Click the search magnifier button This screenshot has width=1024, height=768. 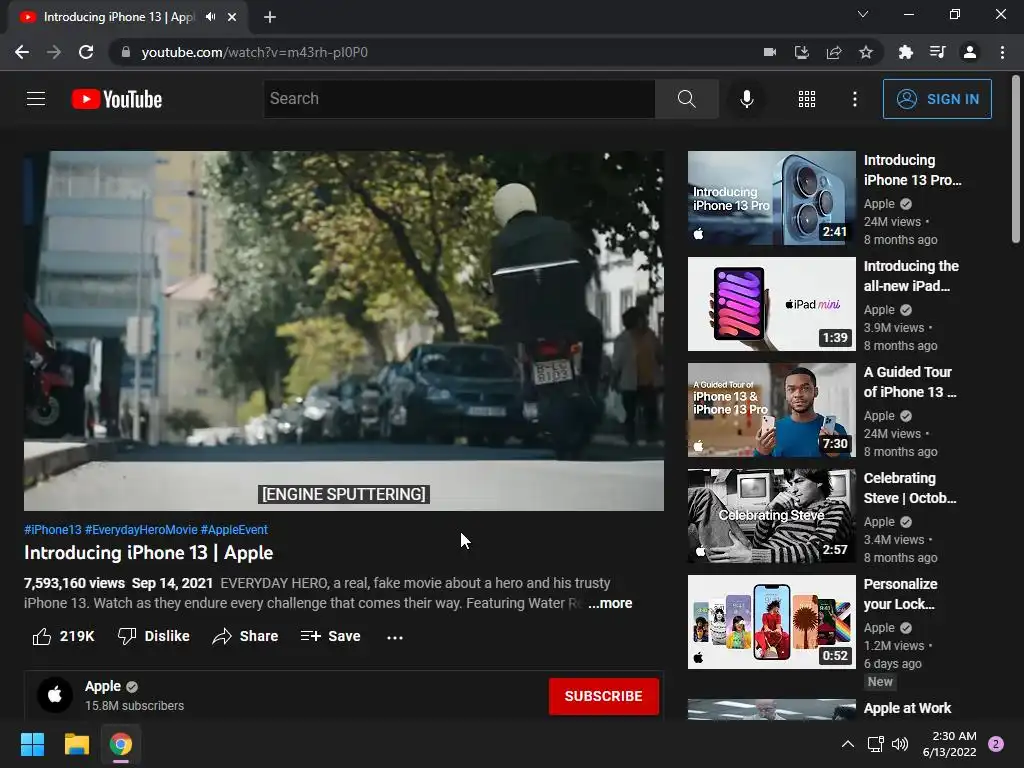click(686, 99)
